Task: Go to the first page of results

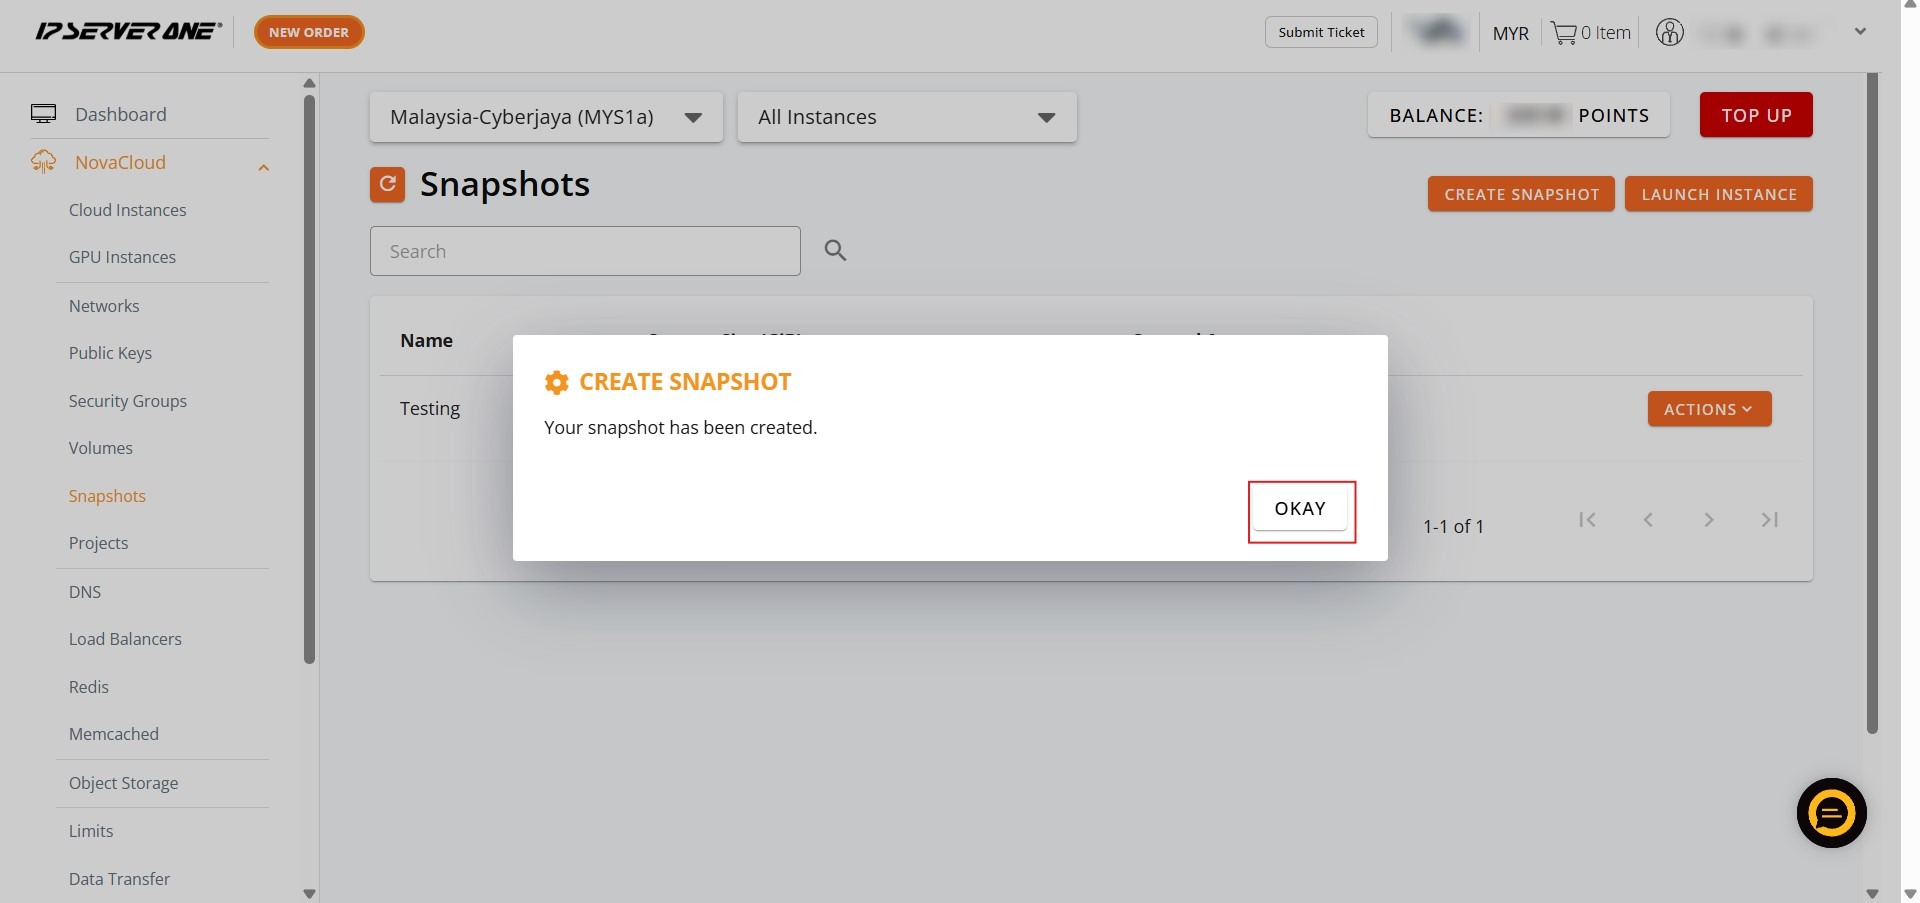Action: 1587,520
